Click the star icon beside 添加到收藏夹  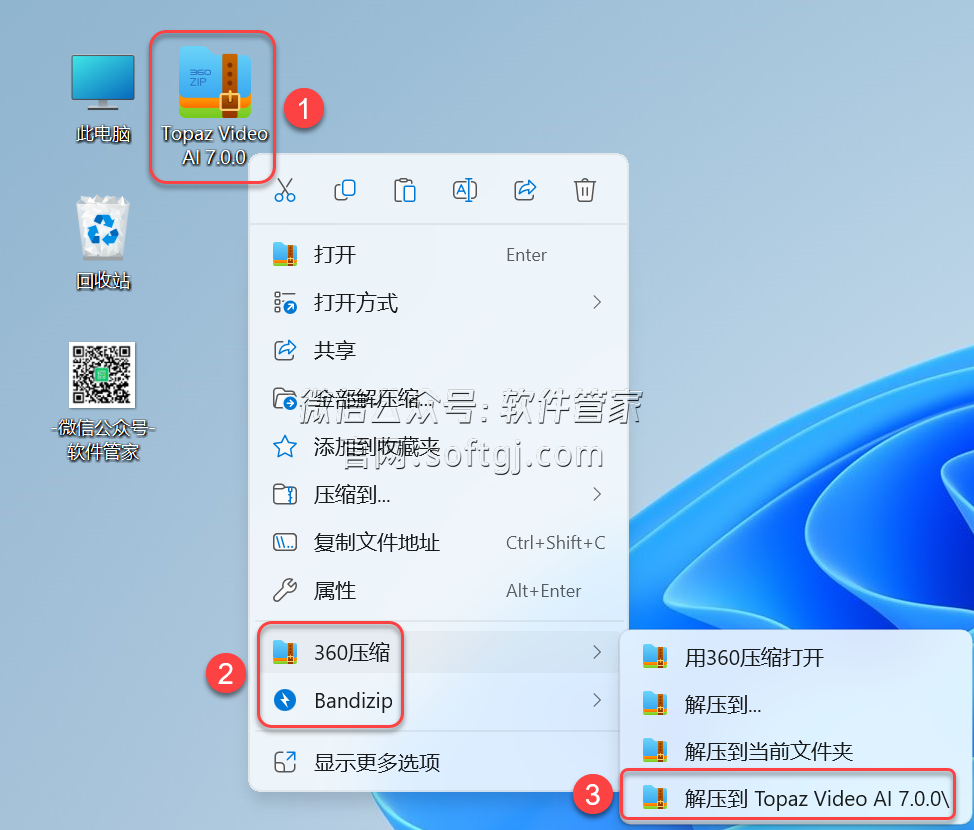point(285,446)
